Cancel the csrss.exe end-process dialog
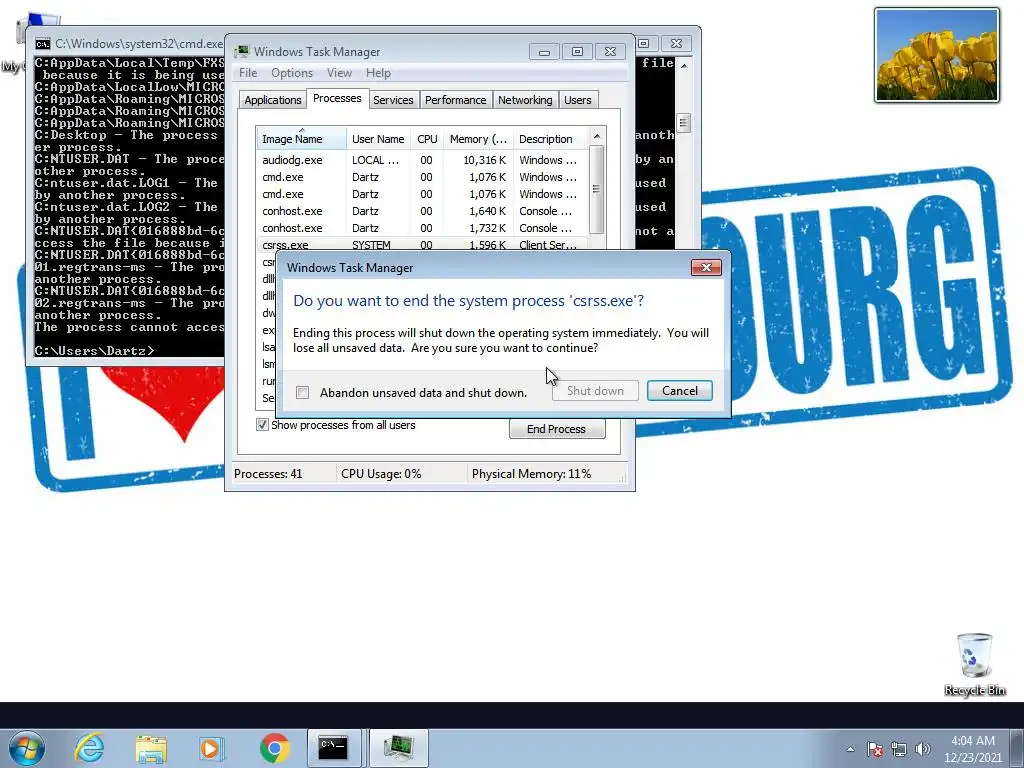1024x768 pixels. 679,391
